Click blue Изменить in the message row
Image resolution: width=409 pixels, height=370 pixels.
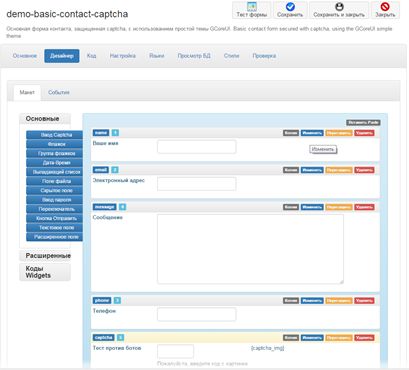click(x=312, y=207)
